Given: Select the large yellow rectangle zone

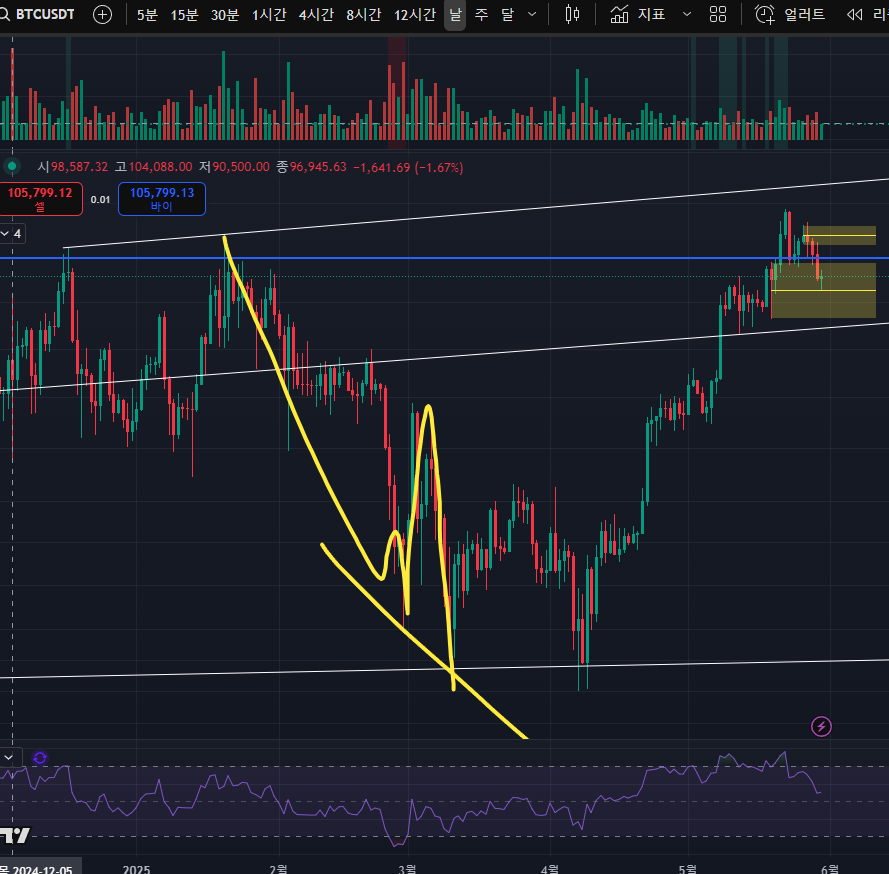Looking at the screenshot, I should coord(823,290).
